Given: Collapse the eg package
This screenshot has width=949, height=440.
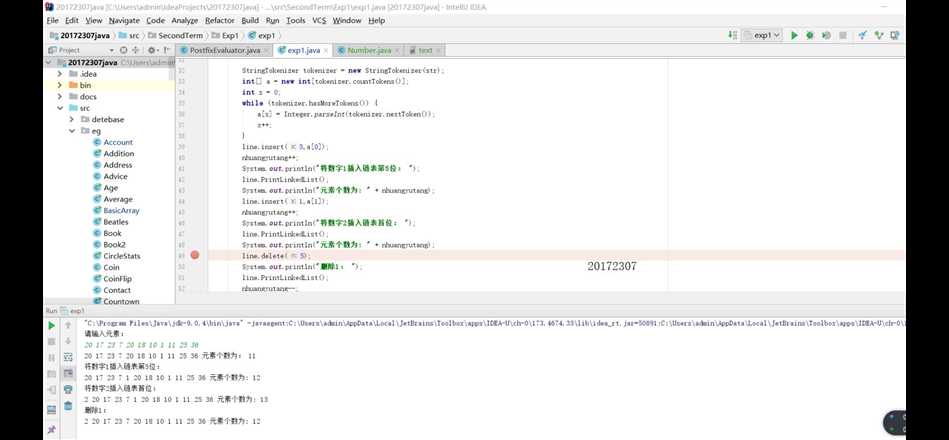Looking at the screenshot, I should pos(71,131).
